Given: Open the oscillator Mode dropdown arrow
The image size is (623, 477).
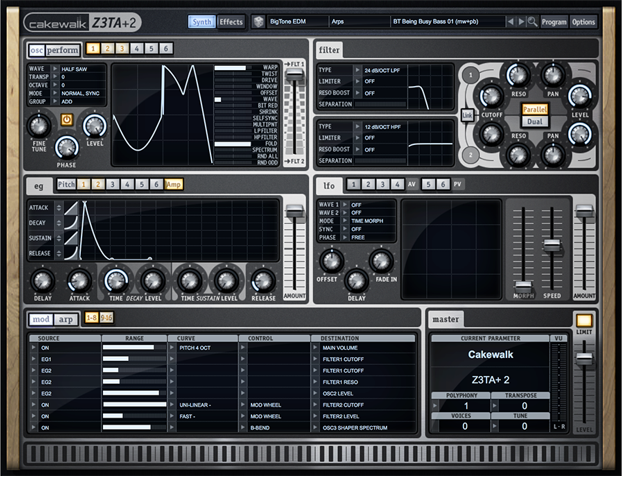Looking at the screenshot, I should click(x=55, y=93).
